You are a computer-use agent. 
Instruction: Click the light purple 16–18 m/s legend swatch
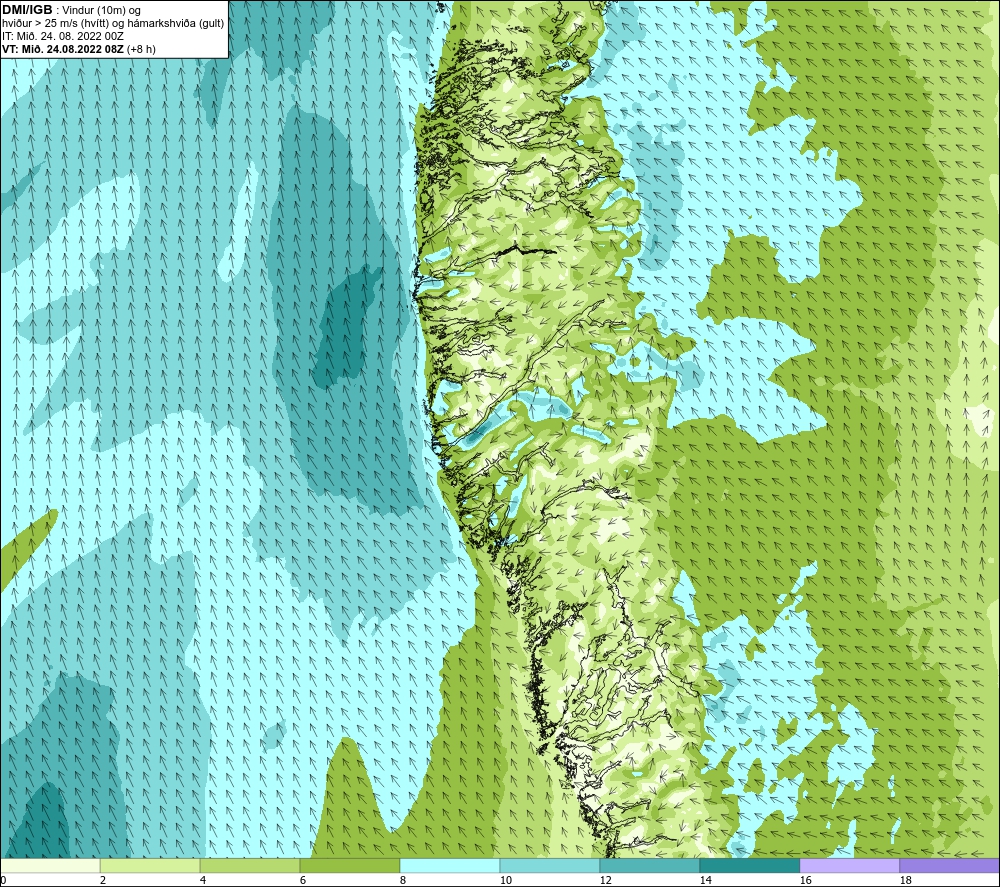point(849,865)
